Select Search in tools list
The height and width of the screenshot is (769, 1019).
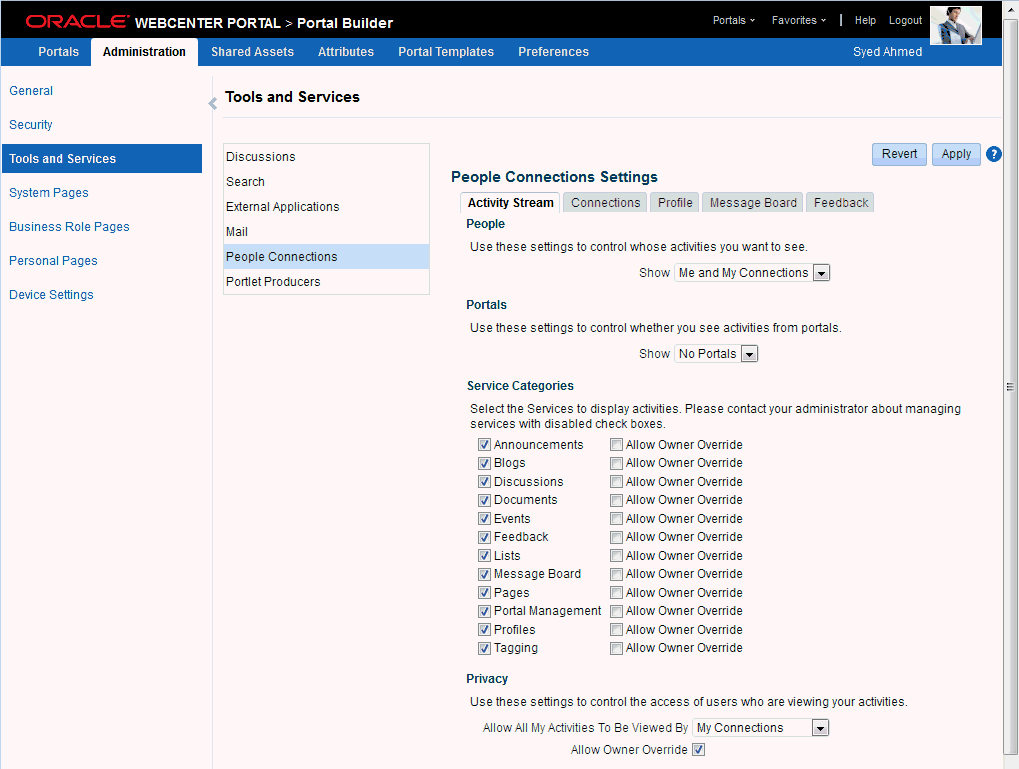coord(326,182)
